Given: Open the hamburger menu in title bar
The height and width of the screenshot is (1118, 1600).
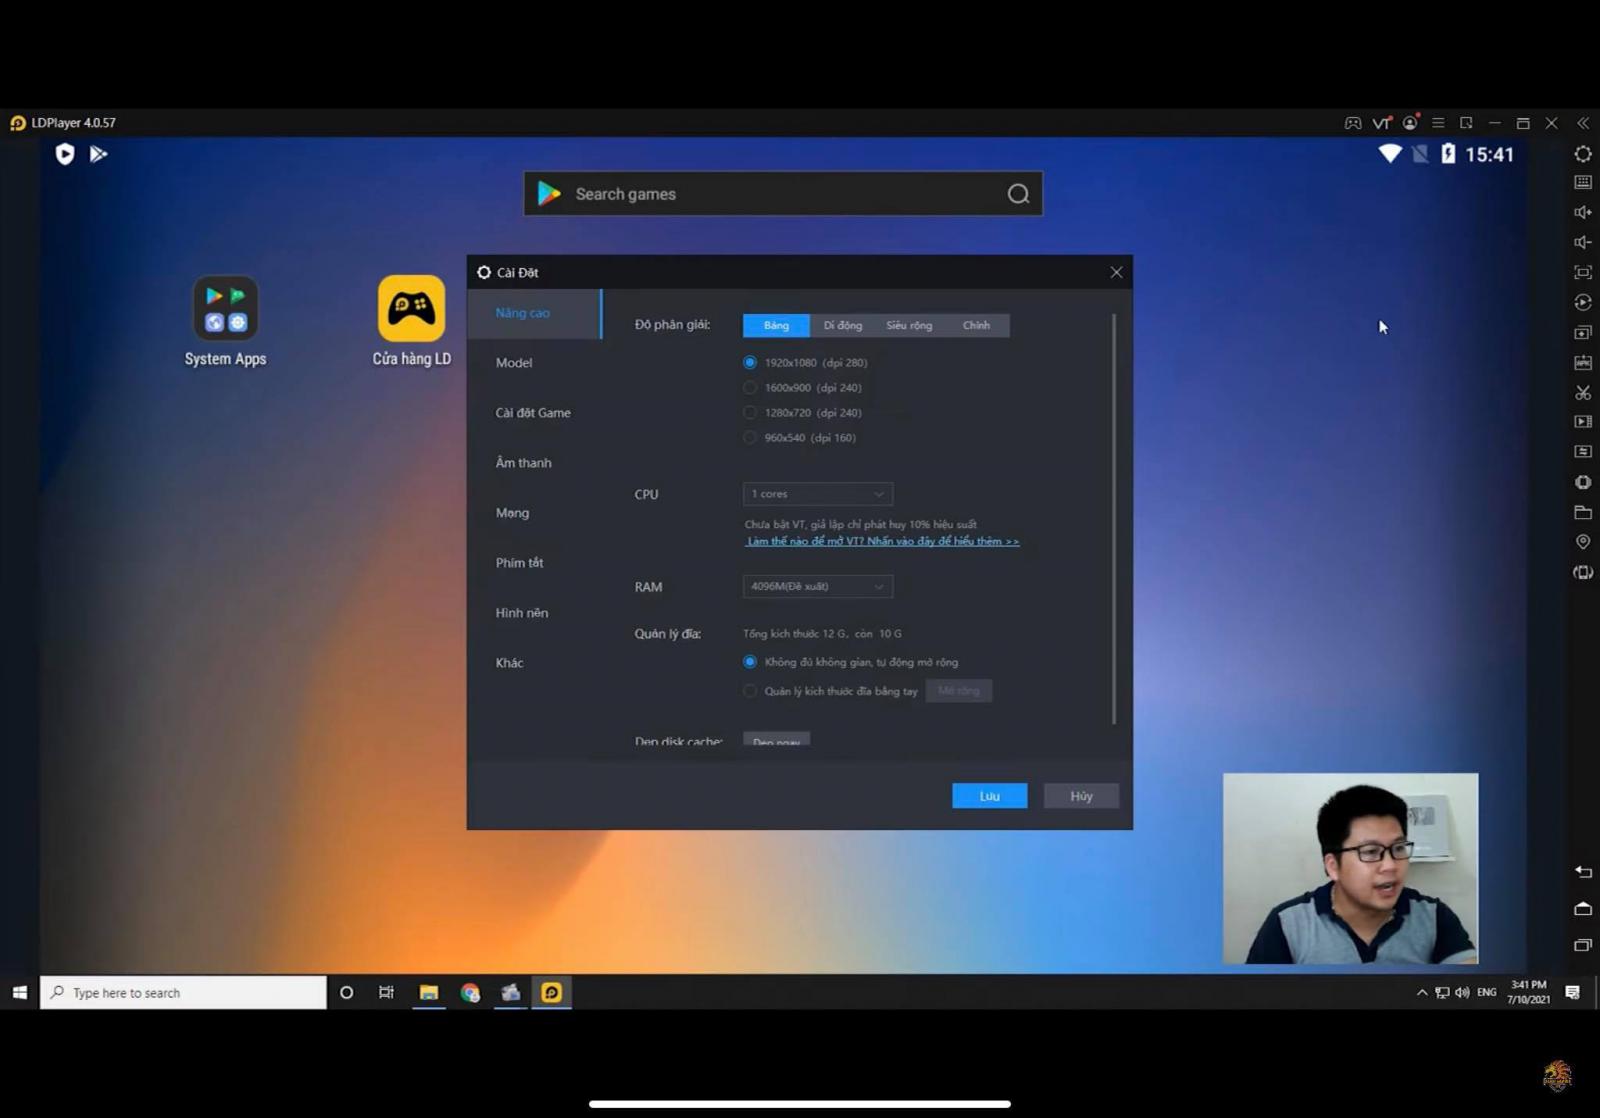Looking at the screenshot, I should [x=1438, y=123].
